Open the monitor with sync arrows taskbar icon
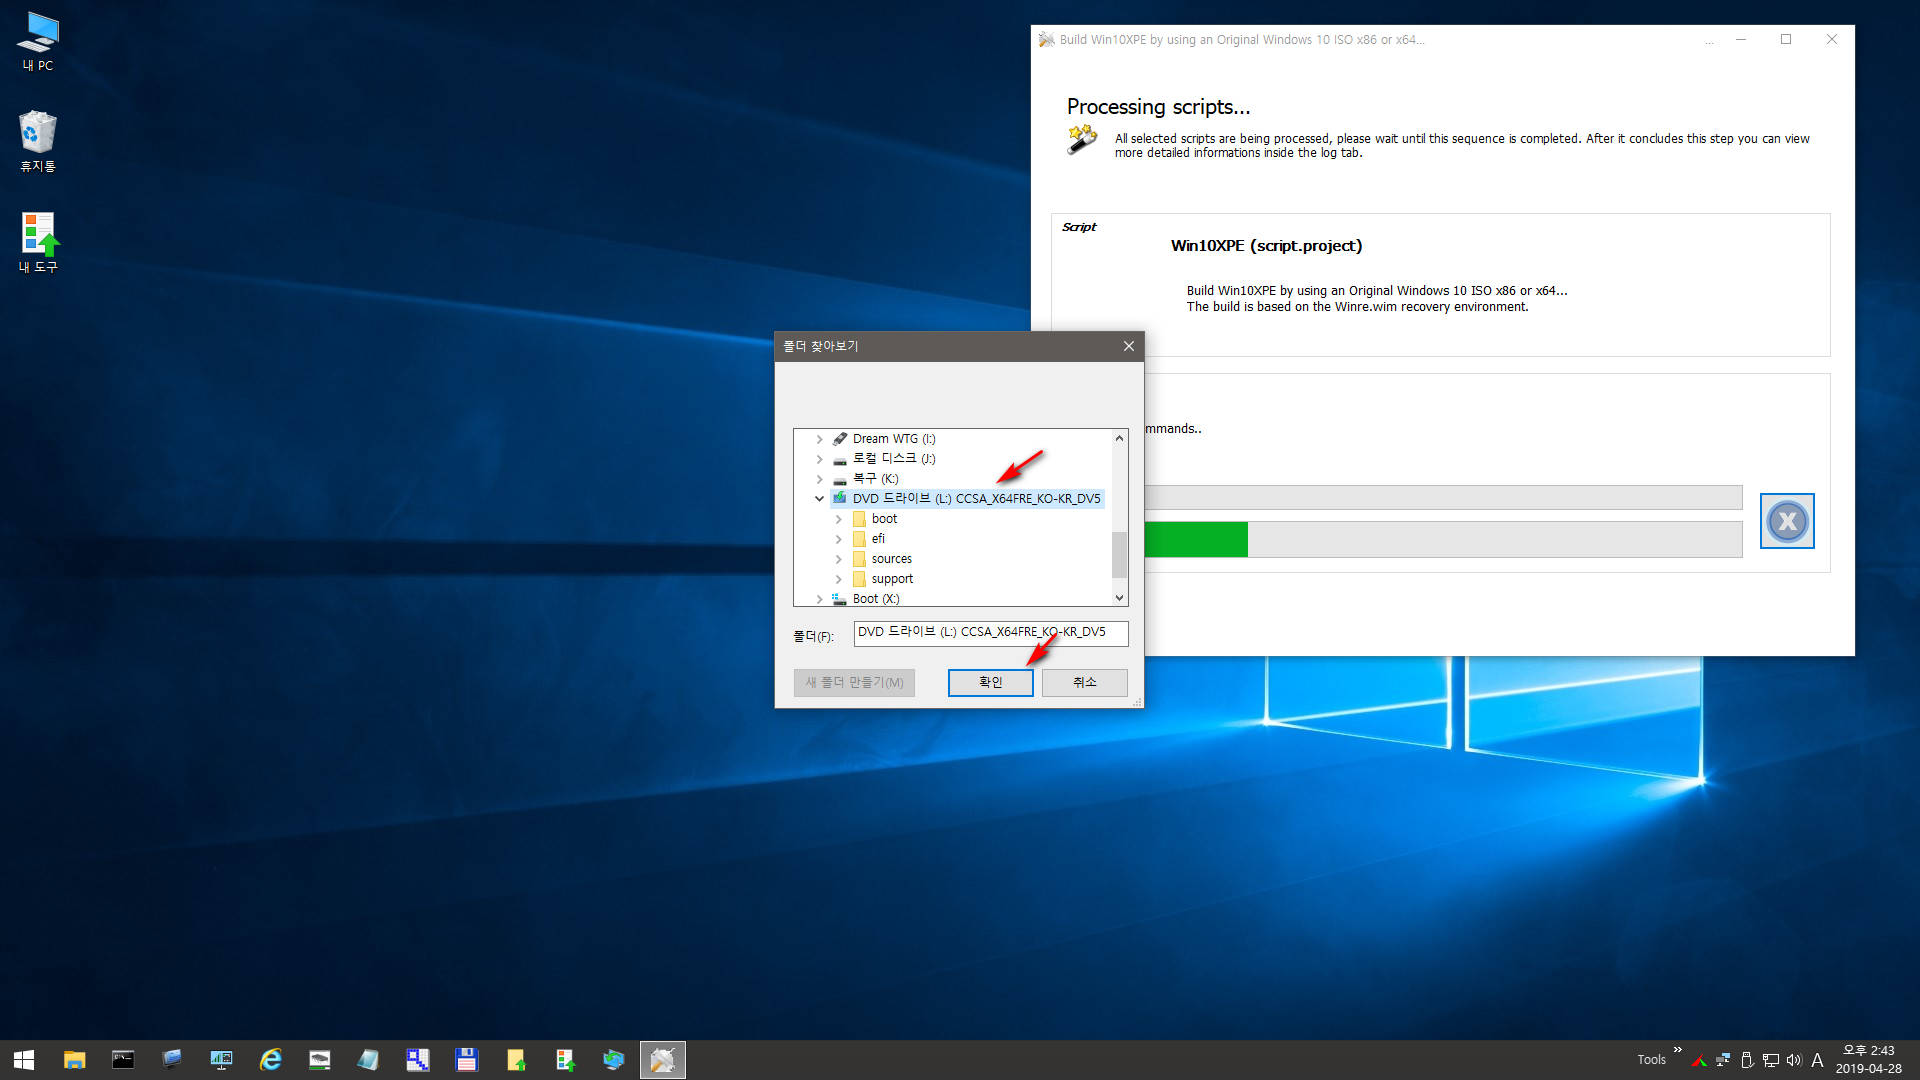Viewport: 1920px width, 1080px height. [614, 1060]
